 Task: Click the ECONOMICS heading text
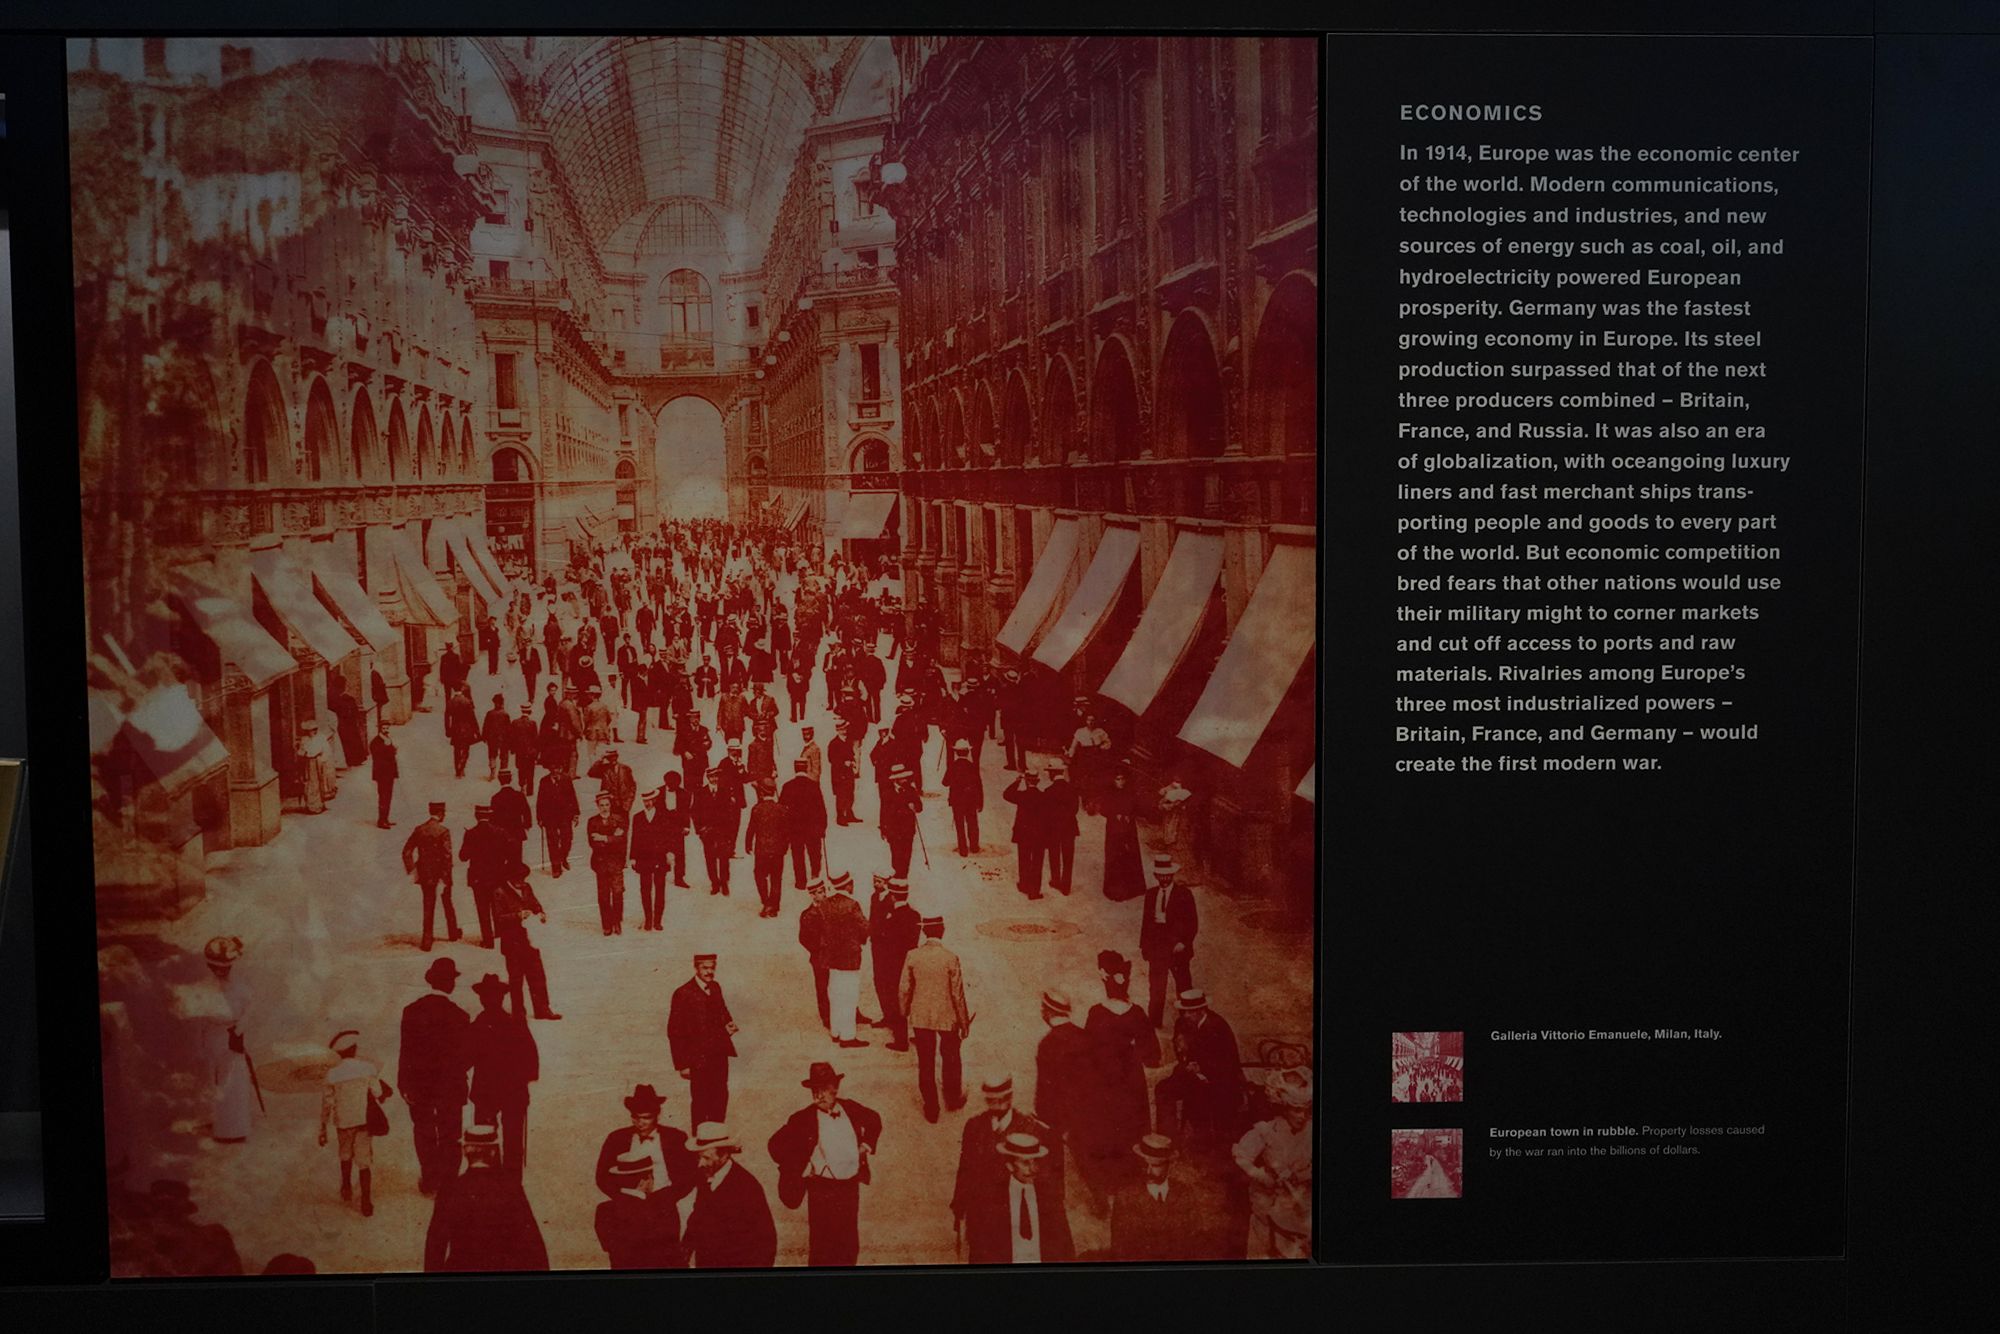(x=1471, y=113)
